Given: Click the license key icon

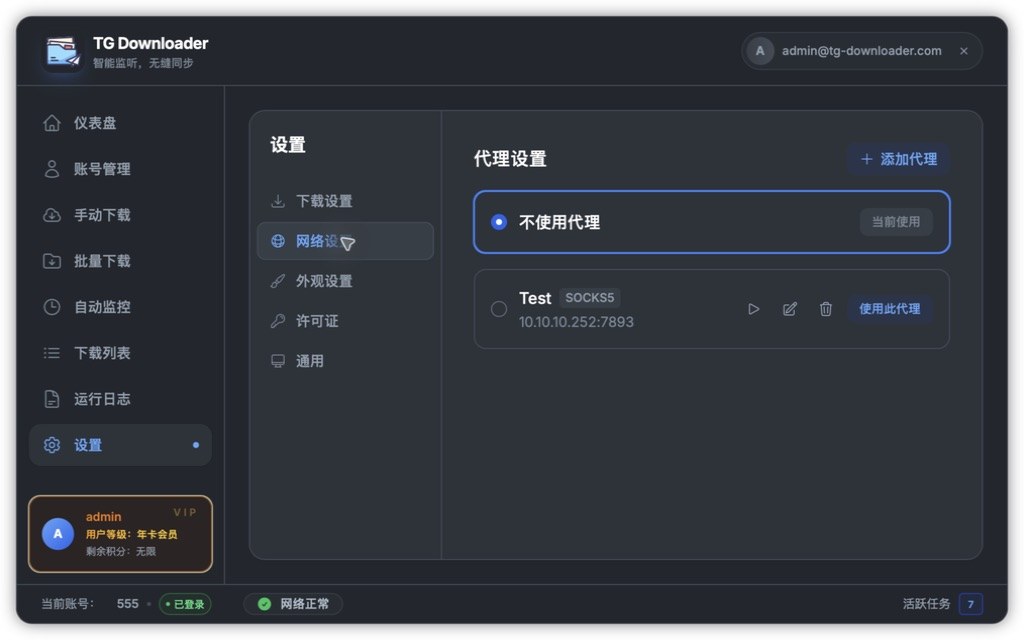Looking at the screenshot, I should tap(278, 321).
